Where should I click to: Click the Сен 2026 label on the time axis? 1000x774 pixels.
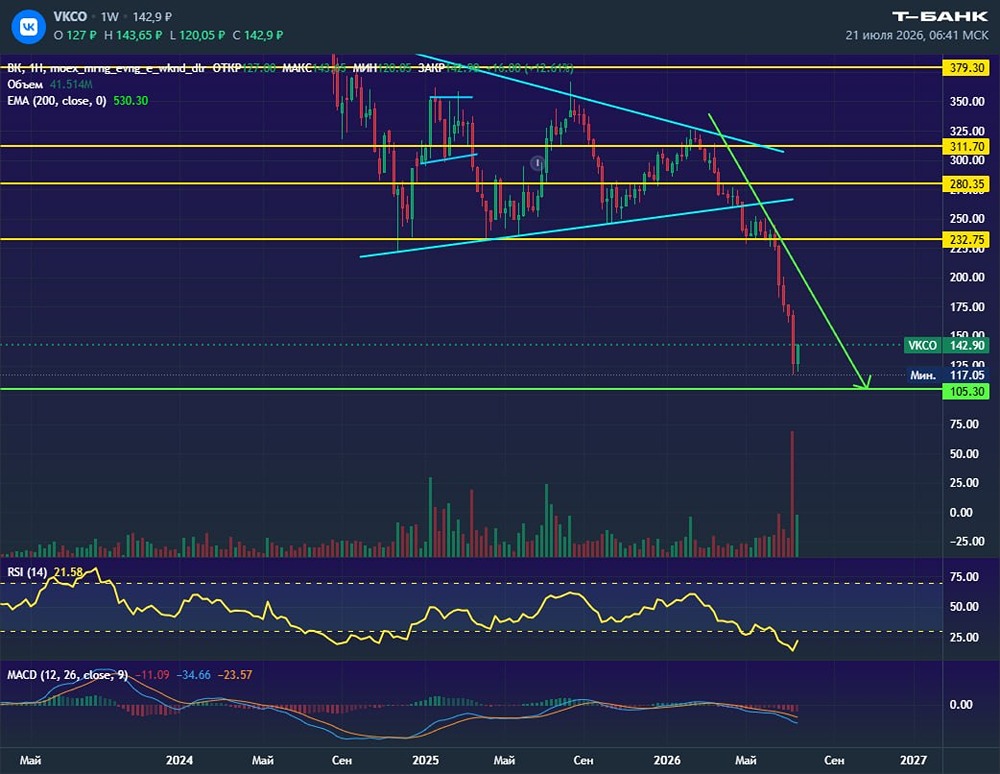[834, 760]
